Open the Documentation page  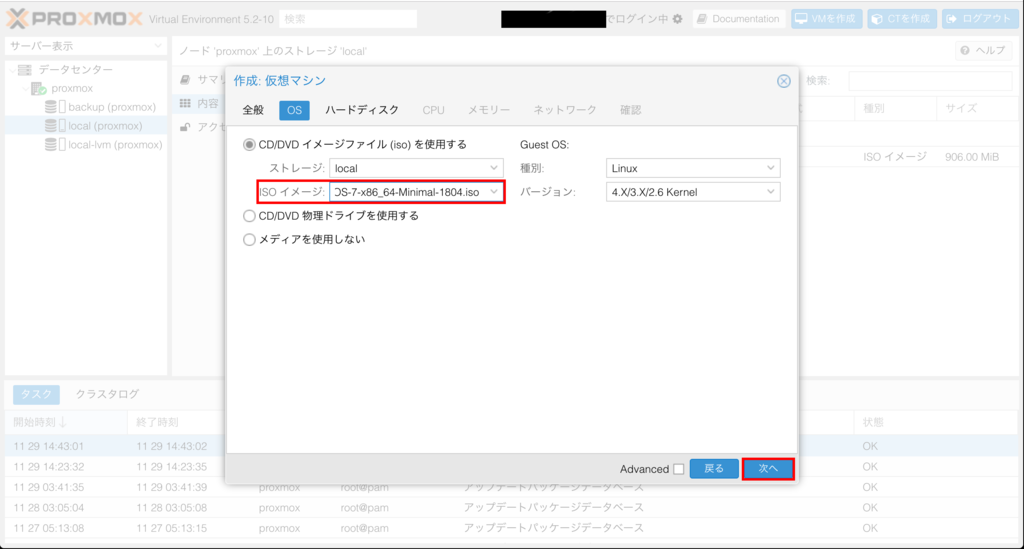[x=739, y=19]
